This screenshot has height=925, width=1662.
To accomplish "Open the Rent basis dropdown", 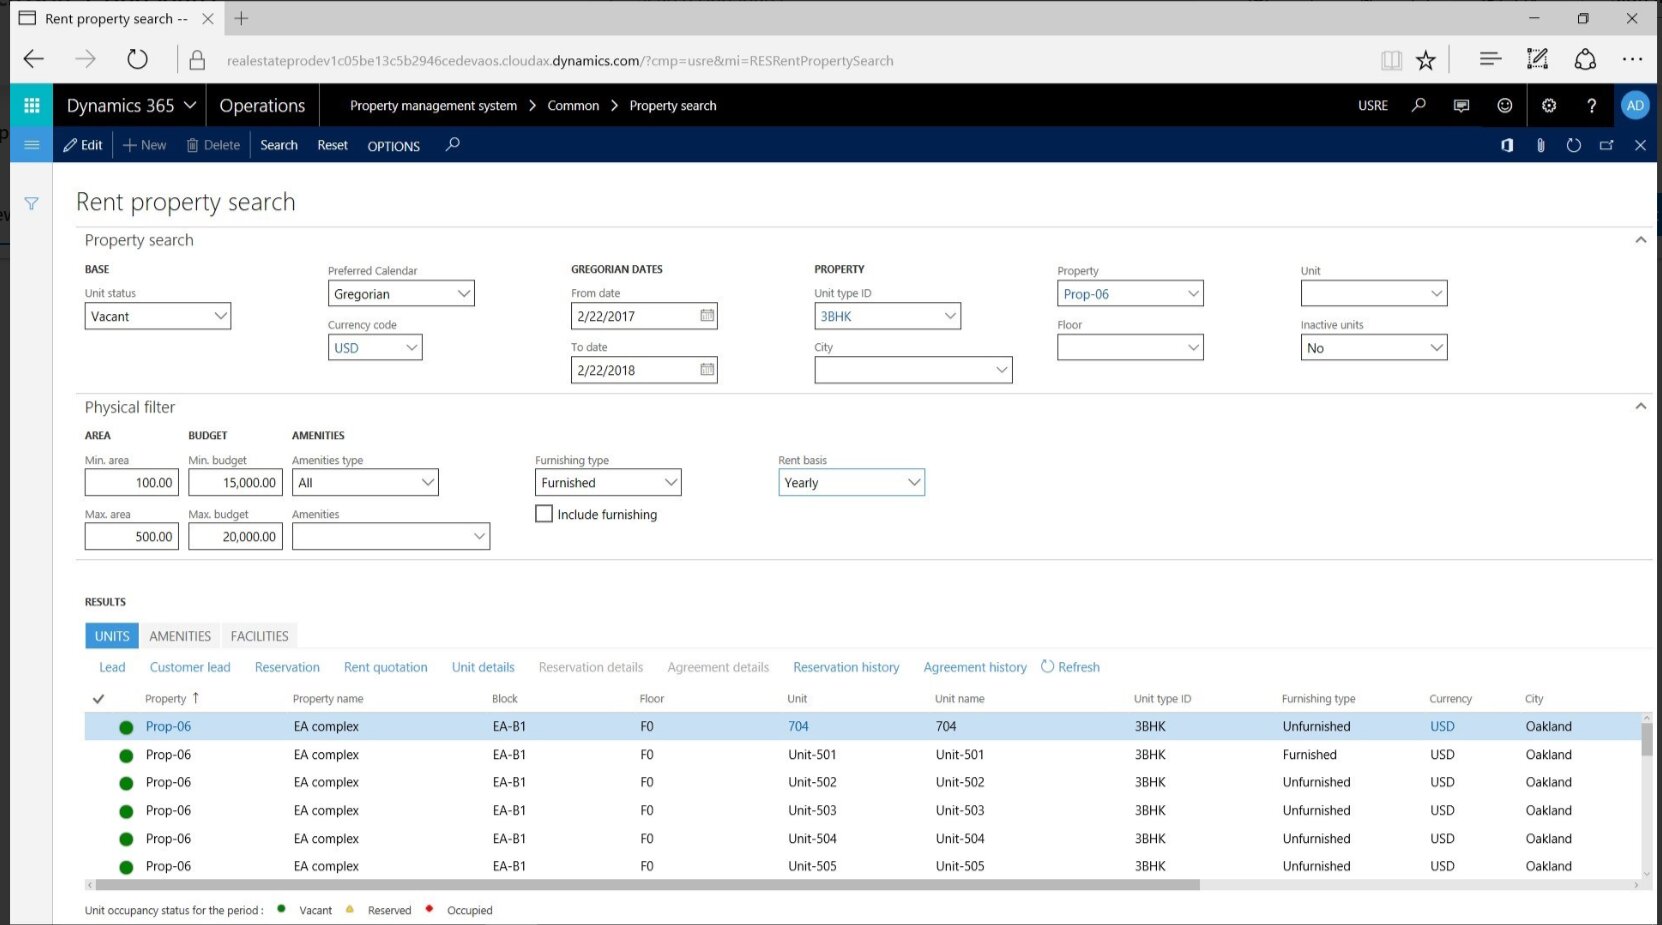I will pos(913,482).
